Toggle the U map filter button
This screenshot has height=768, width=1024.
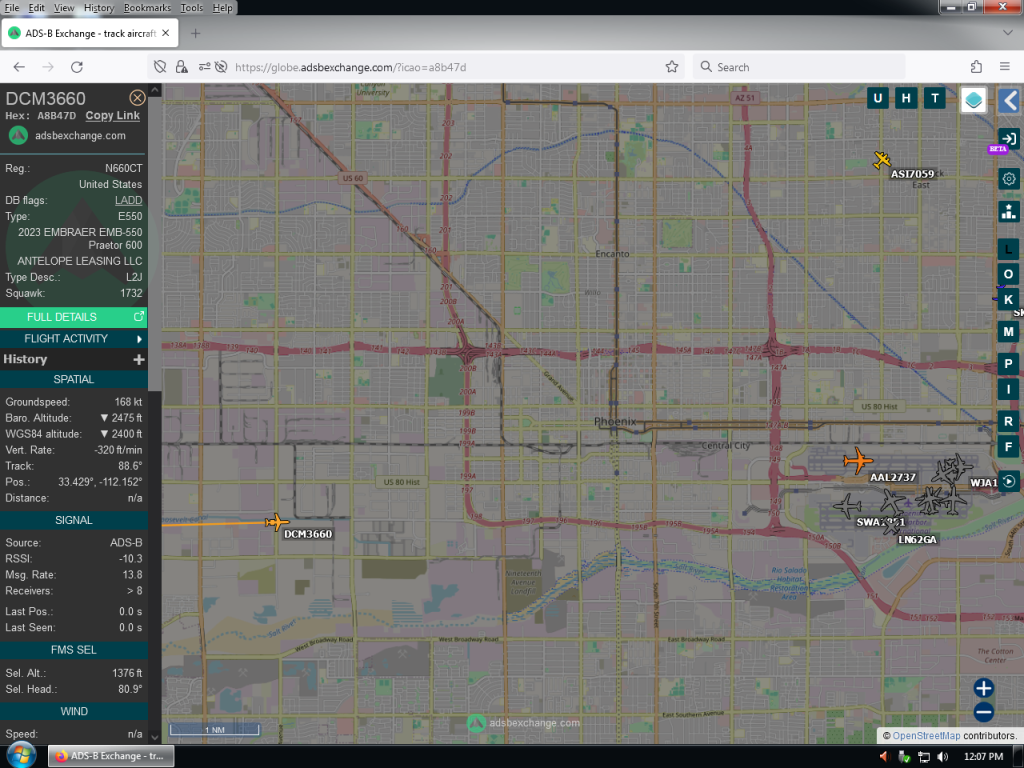tap(877, 99)
